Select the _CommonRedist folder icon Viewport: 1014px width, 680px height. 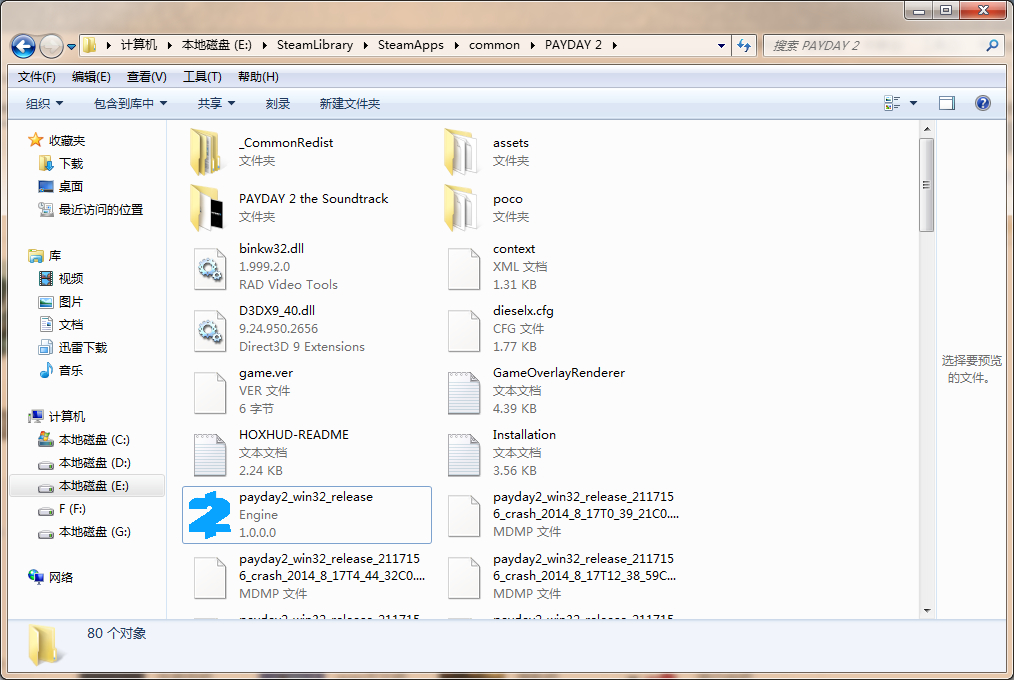[206, 152]
